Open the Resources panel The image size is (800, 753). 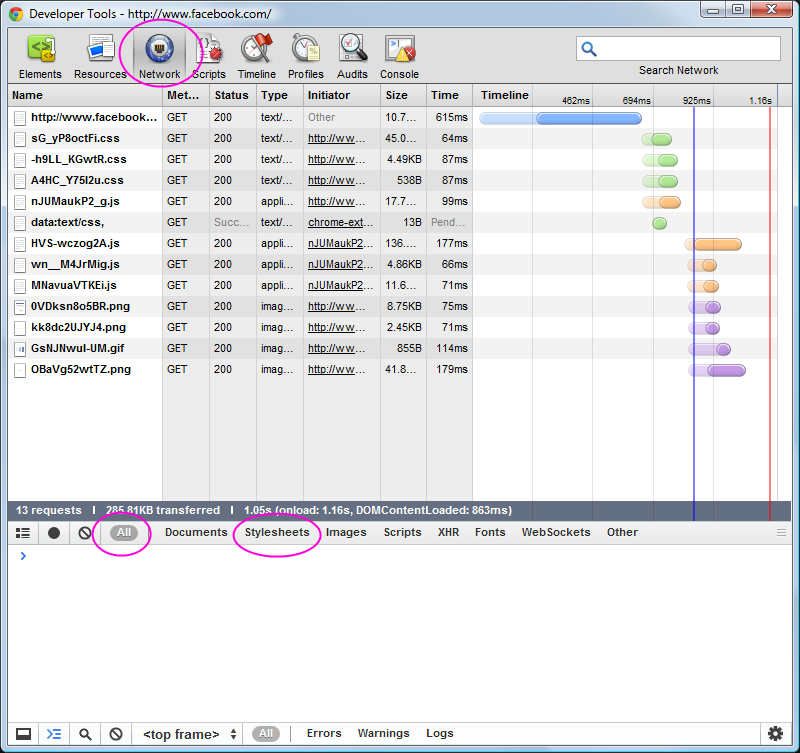pyautogui.click(x=100, y=57)
